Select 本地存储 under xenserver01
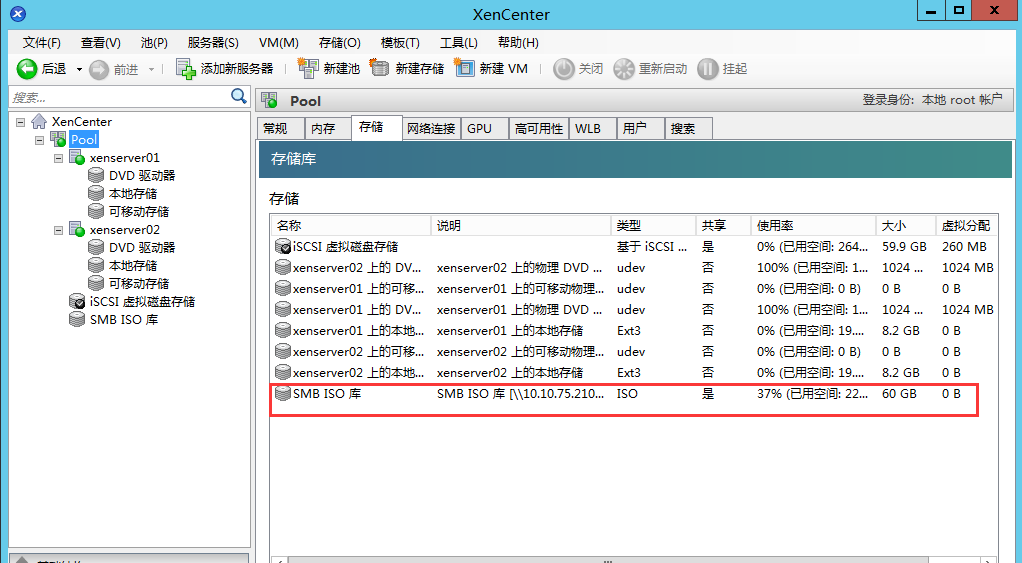Viewport: 1022px width, 563px height. pos(133,194)
